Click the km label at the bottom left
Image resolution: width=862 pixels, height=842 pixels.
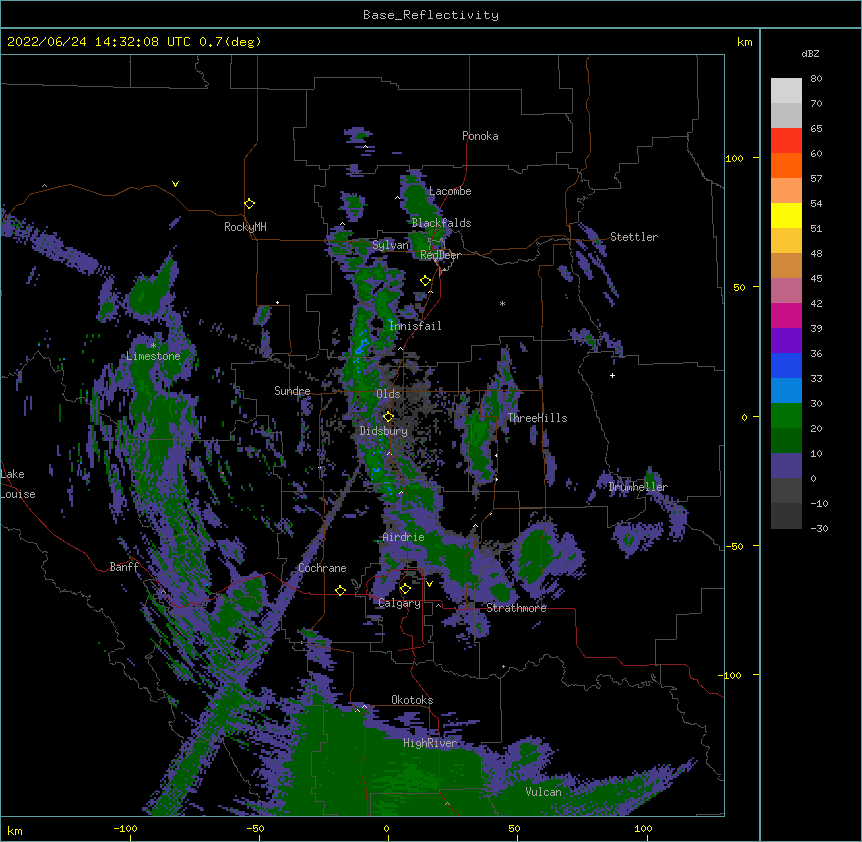[x=15, y=831]
